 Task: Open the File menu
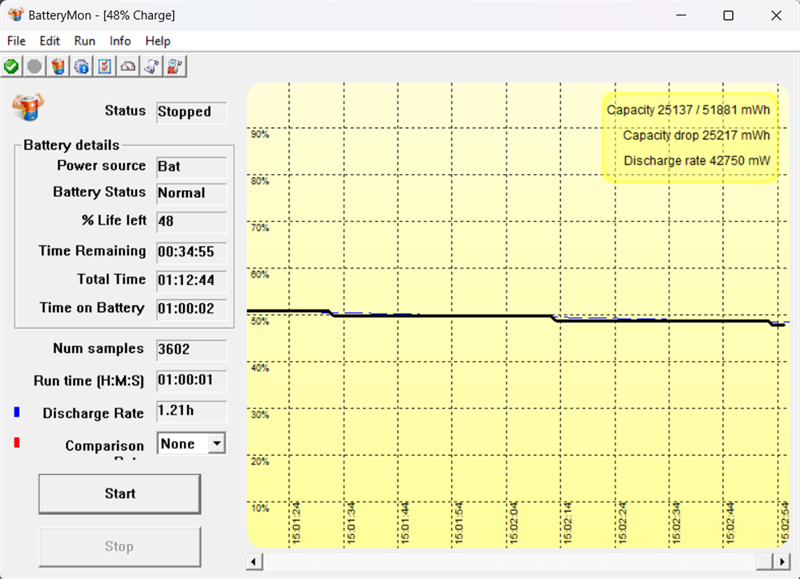click(16, 41)
